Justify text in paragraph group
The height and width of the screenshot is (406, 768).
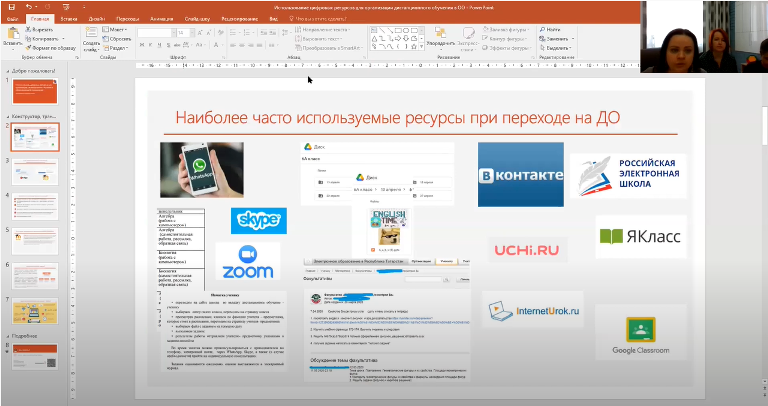tap(259, 45)
